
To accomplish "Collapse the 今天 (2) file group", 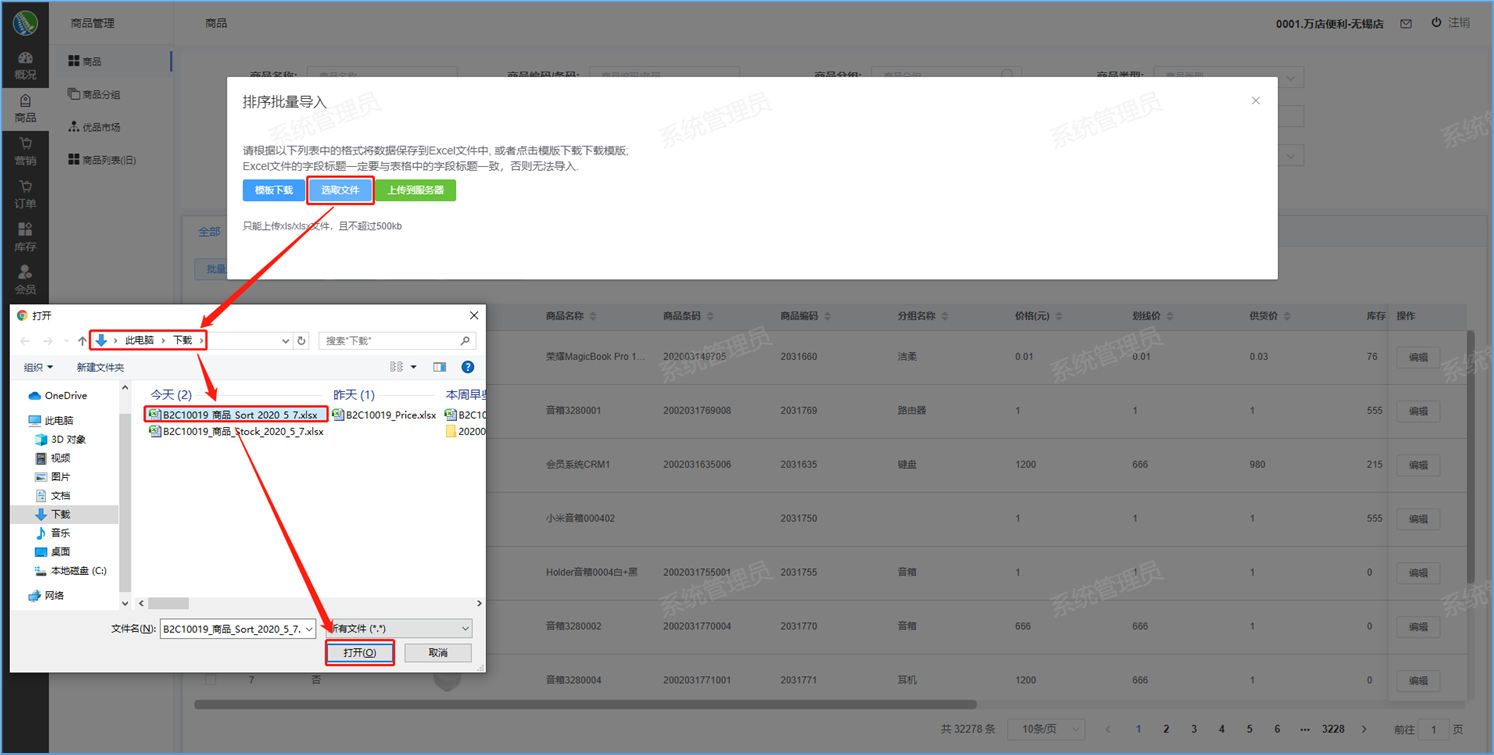I will (171, 395).
